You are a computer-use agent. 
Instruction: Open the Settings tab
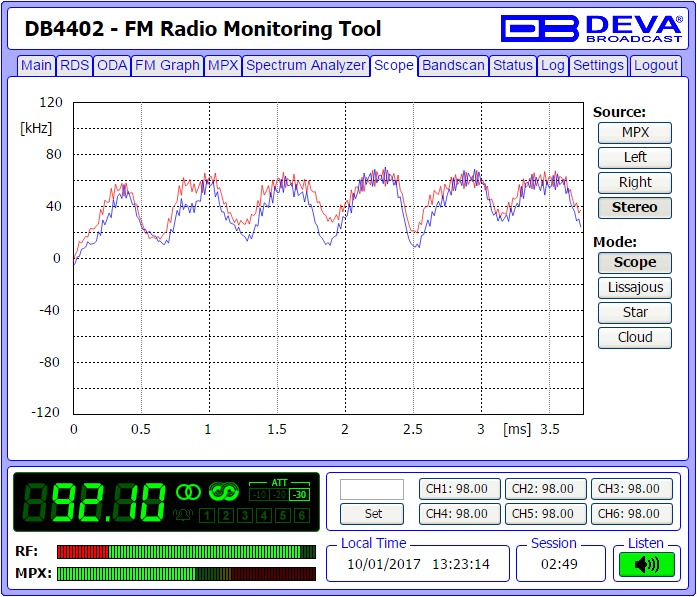point(598,66)
